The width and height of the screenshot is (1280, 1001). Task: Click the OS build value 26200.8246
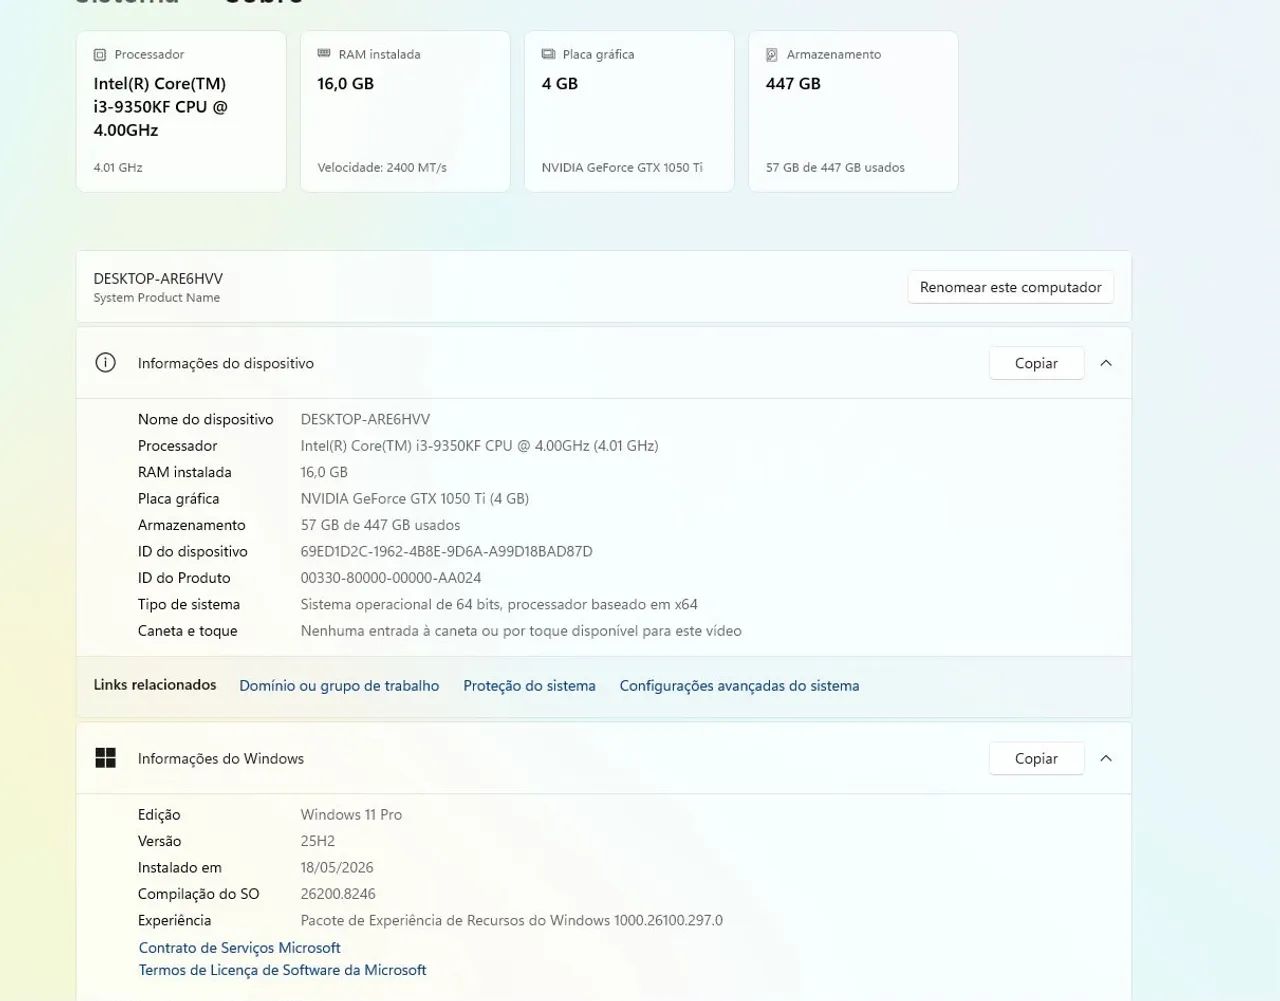pos(338,894)
